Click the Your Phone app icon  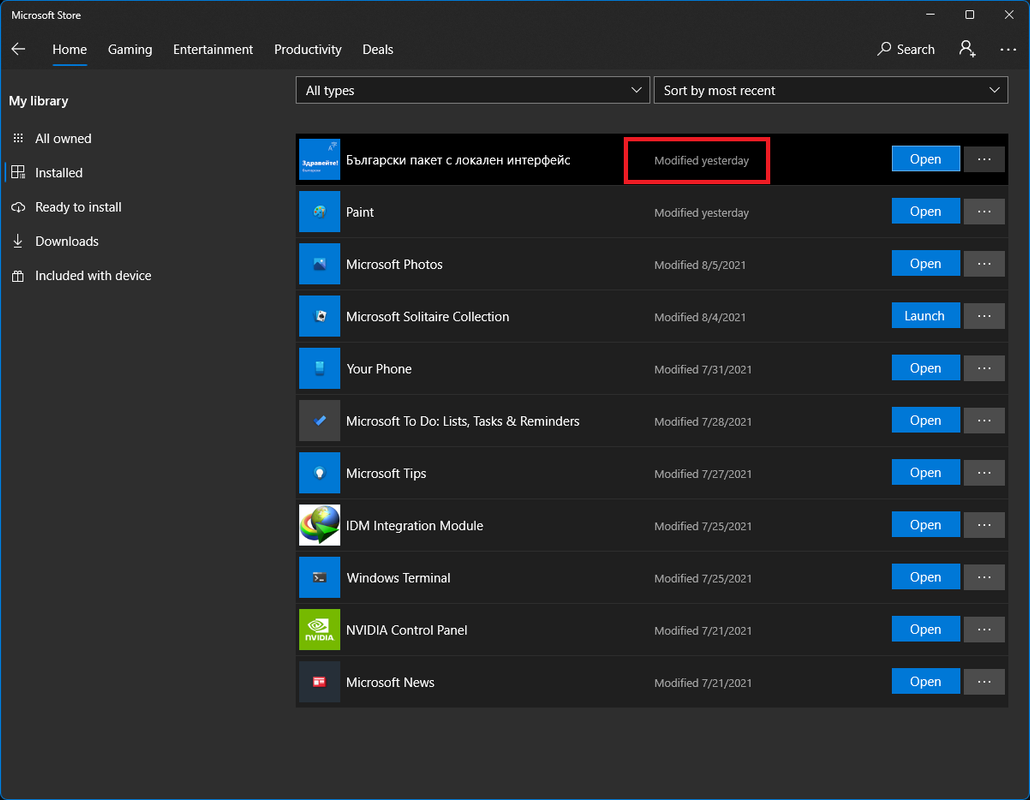pos(319,368)
